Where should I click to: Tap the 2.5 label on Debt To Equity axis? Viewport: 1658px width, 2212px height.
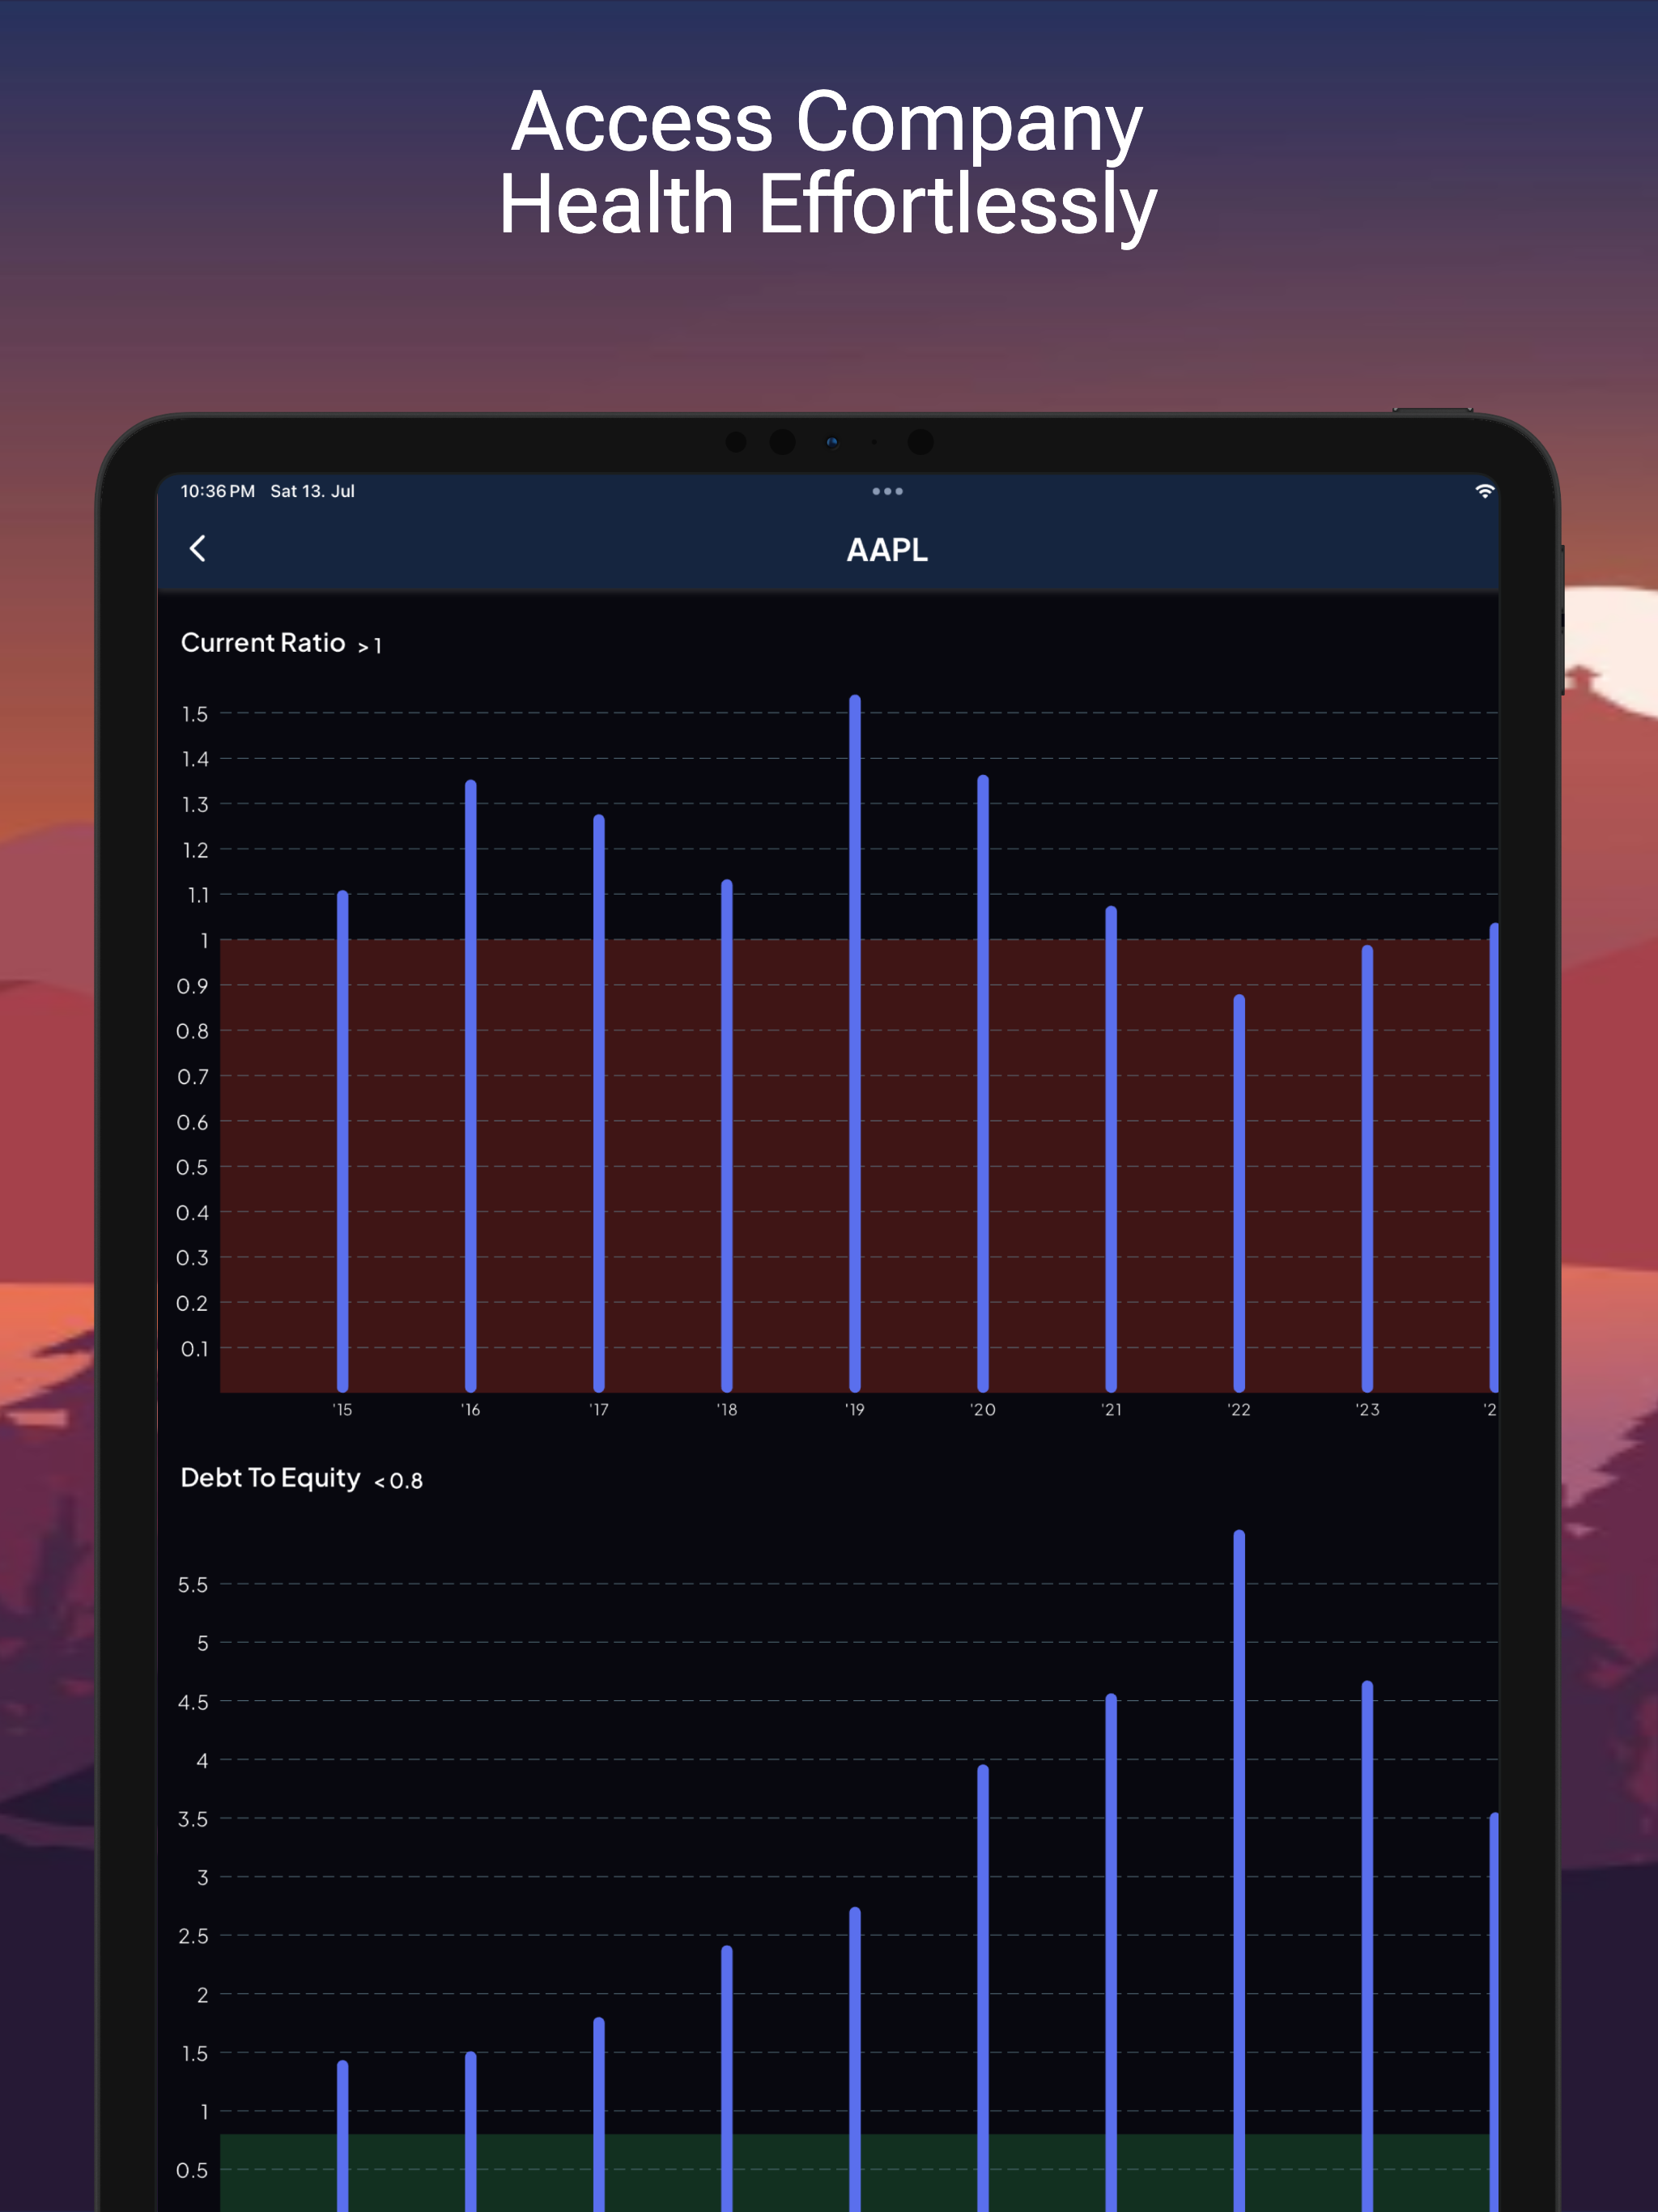coord(193,1936)
